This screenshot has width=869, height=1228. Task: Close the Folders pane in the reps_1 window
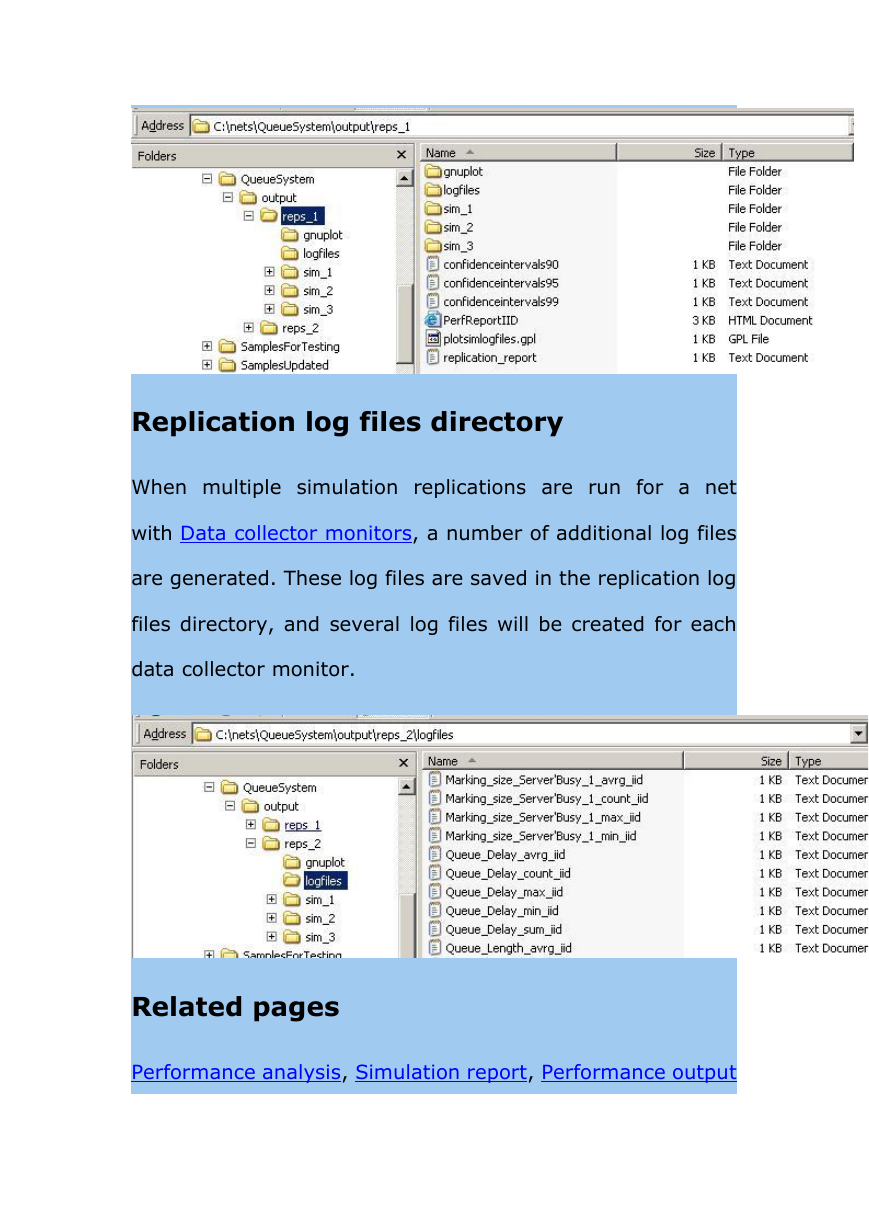401,156
